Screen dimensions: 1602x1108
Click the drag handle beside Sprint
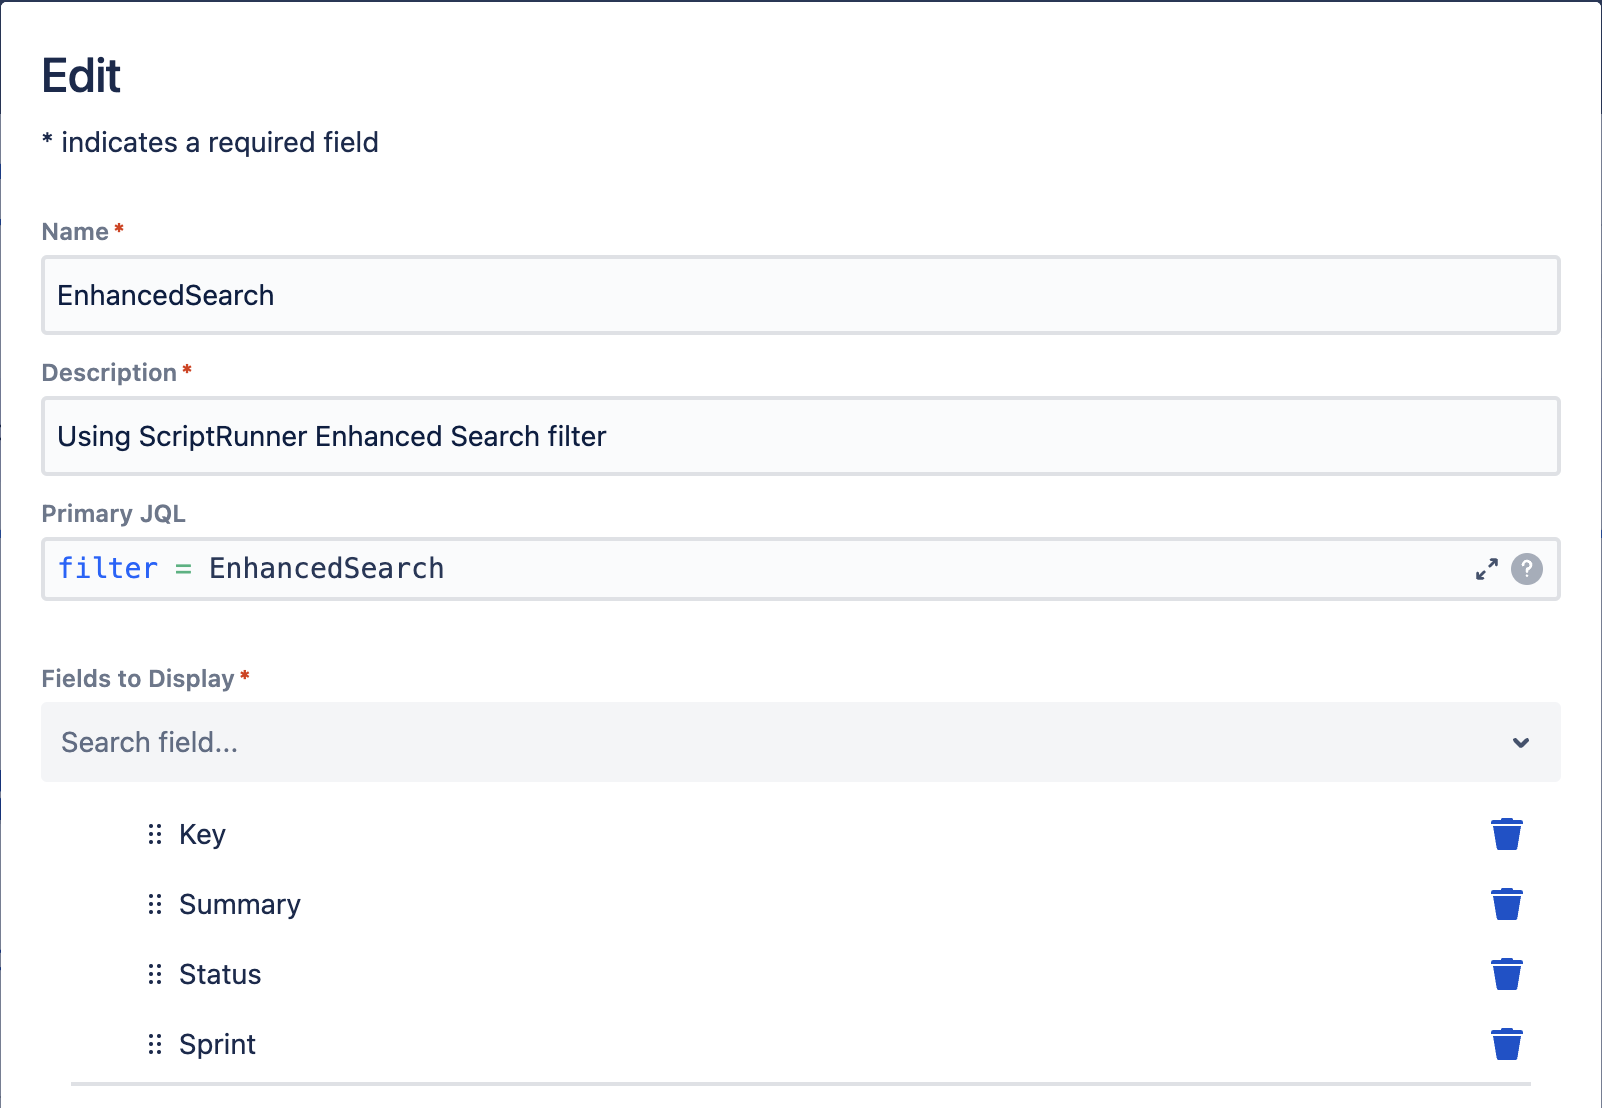click(155, 1044)
